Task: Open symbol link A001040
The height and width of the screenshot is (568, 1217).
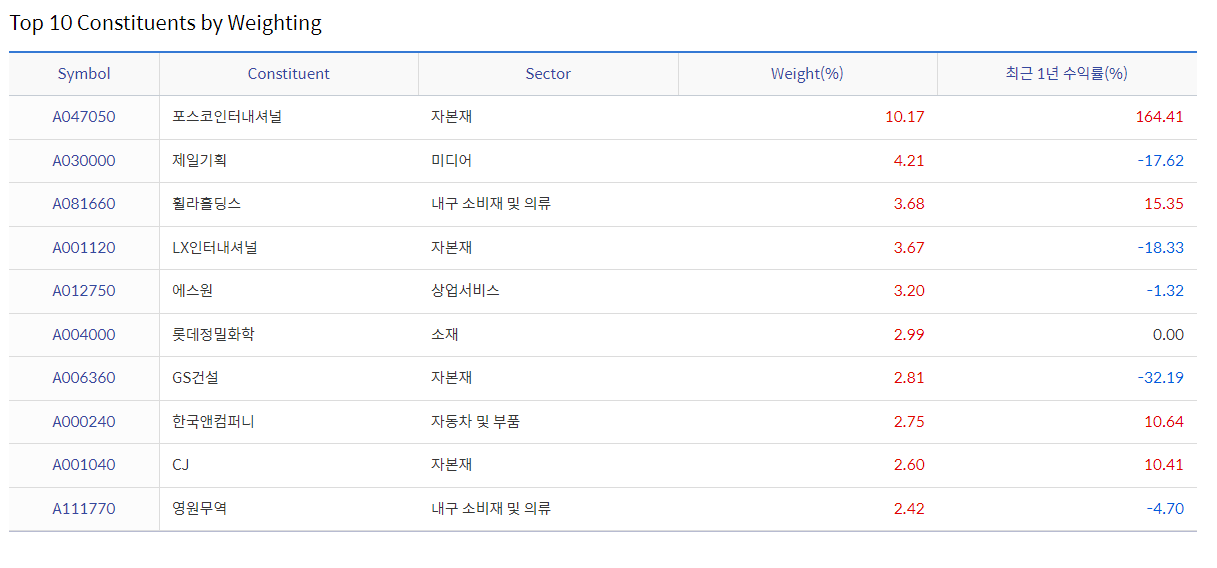Action: 84,465
